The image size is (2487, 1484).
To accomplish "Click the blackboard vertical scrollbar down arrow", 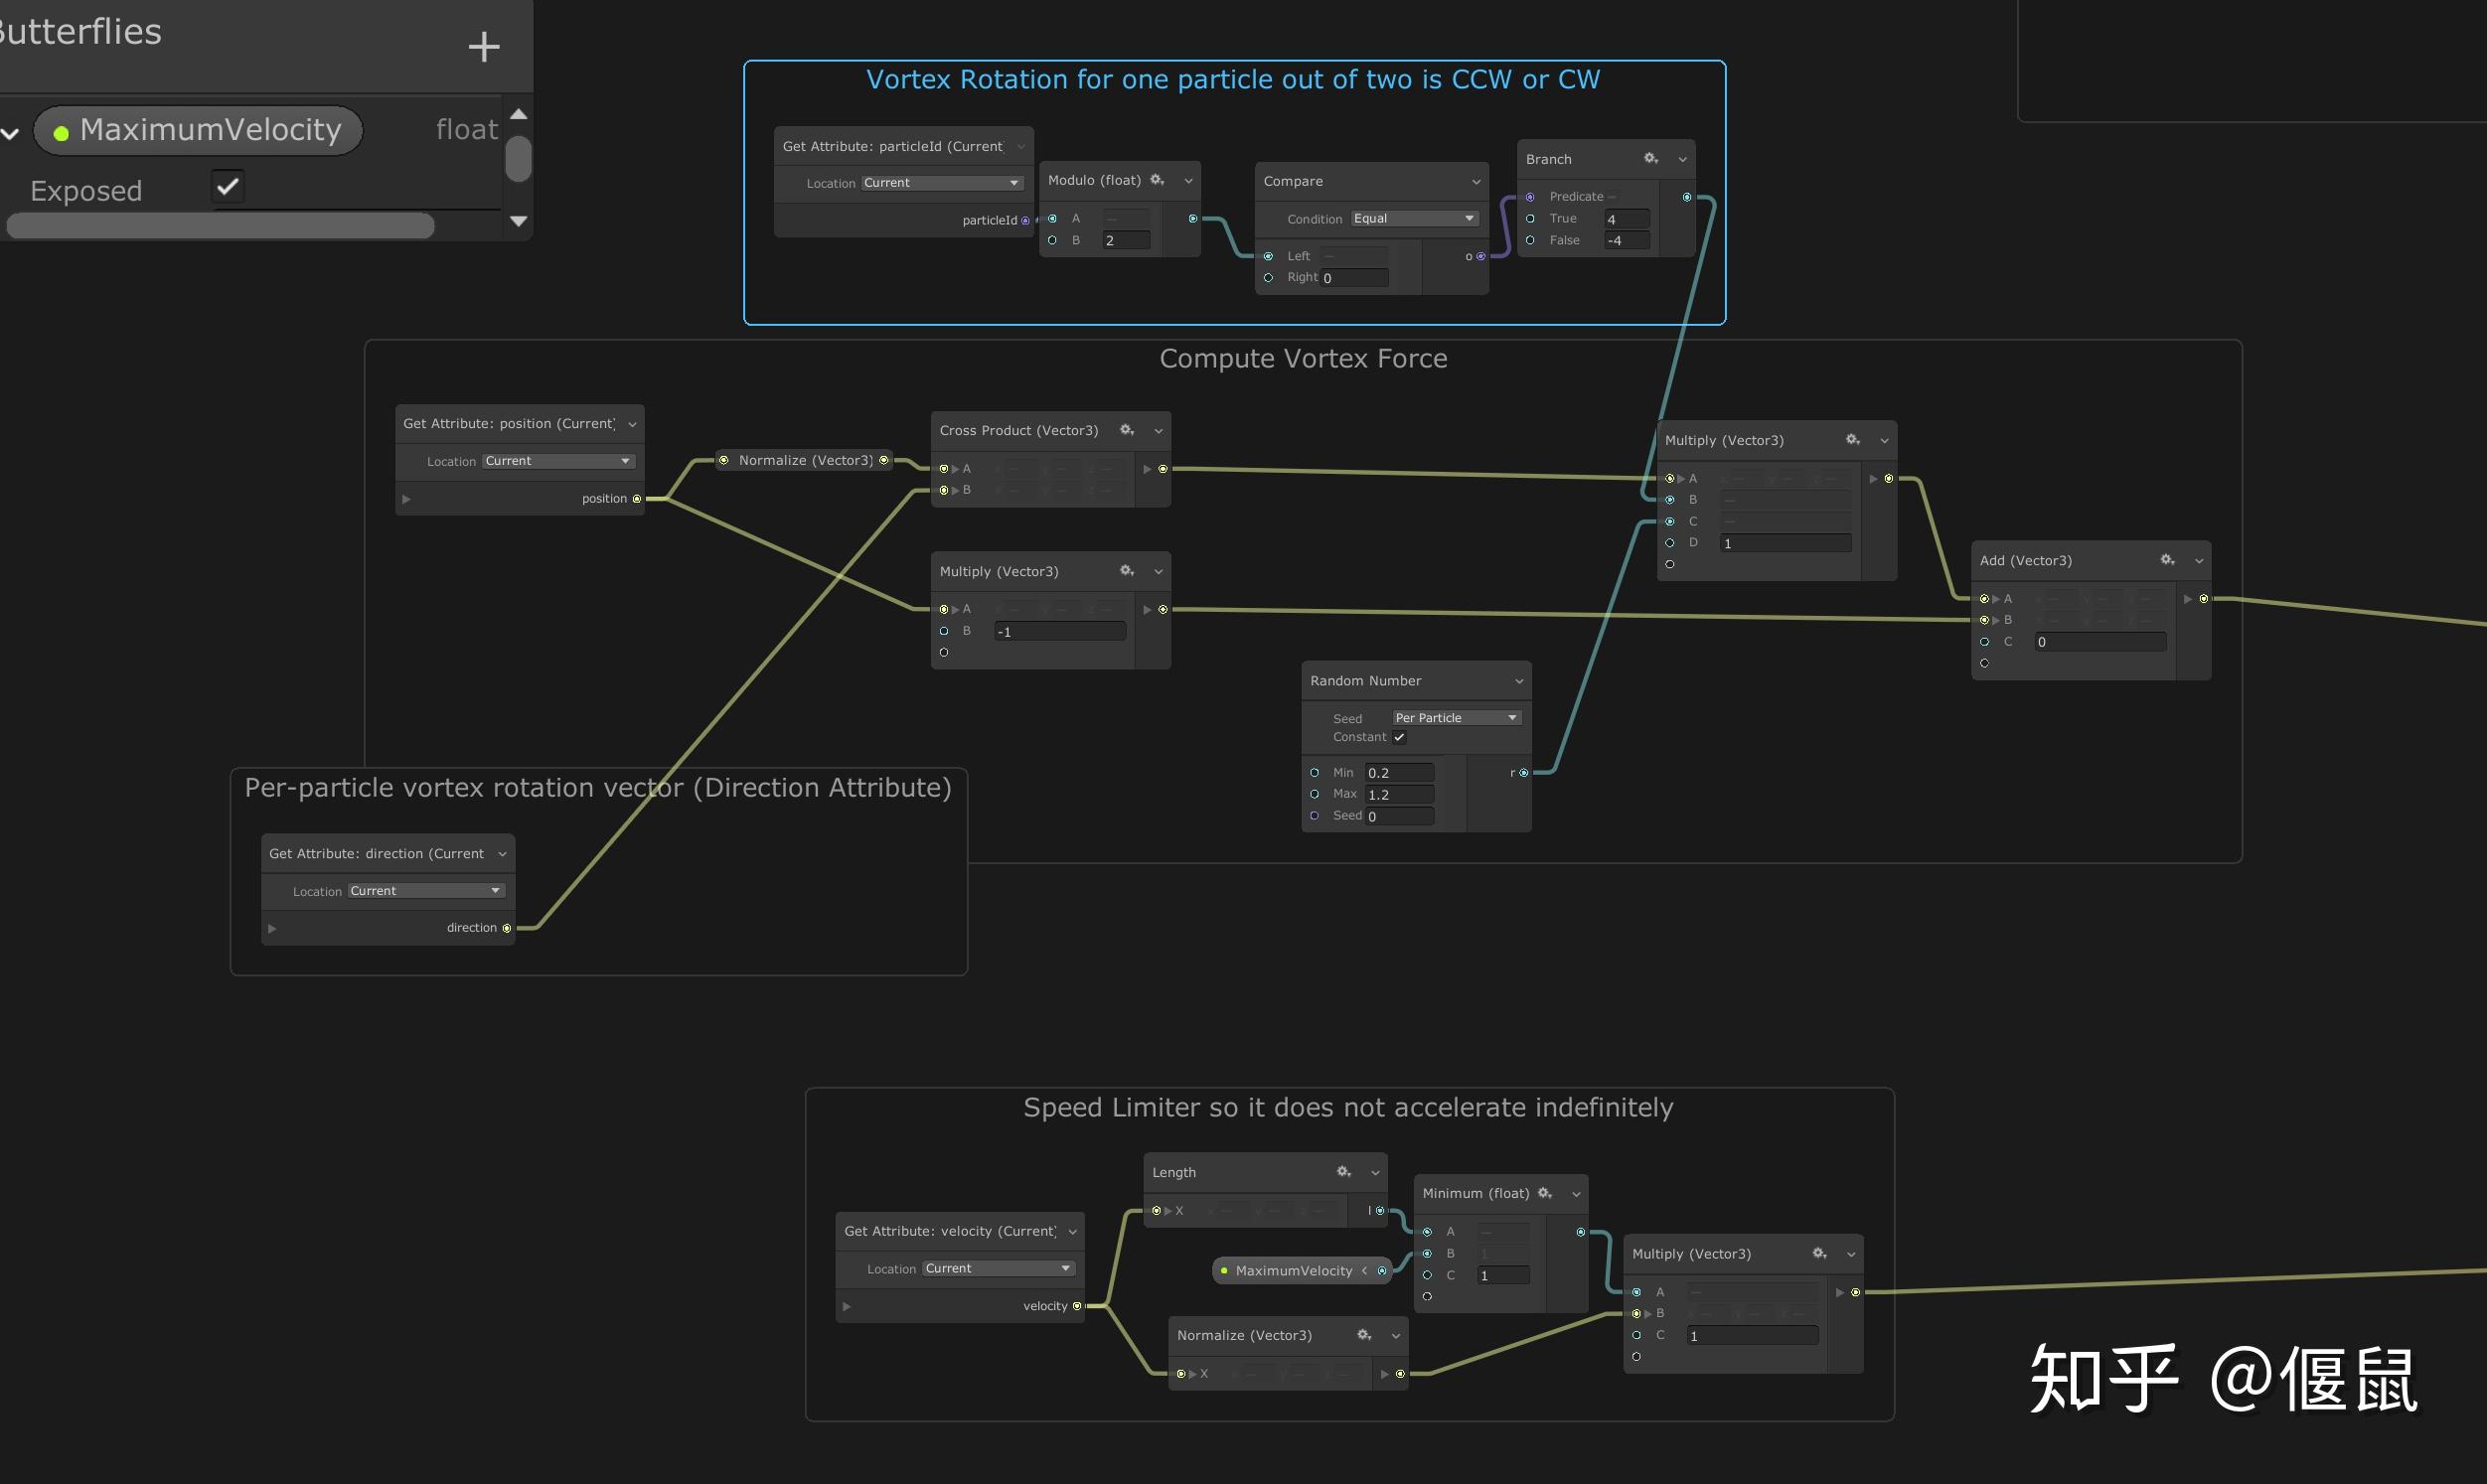I will pos(518,221).
